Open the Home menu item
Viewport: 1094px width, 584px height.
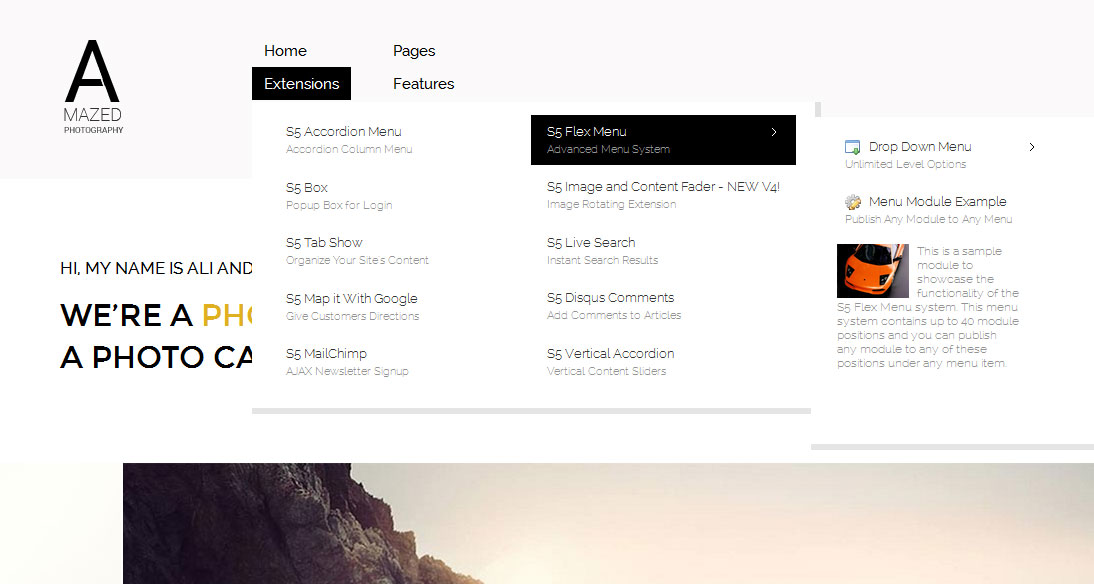pos(285,51)
